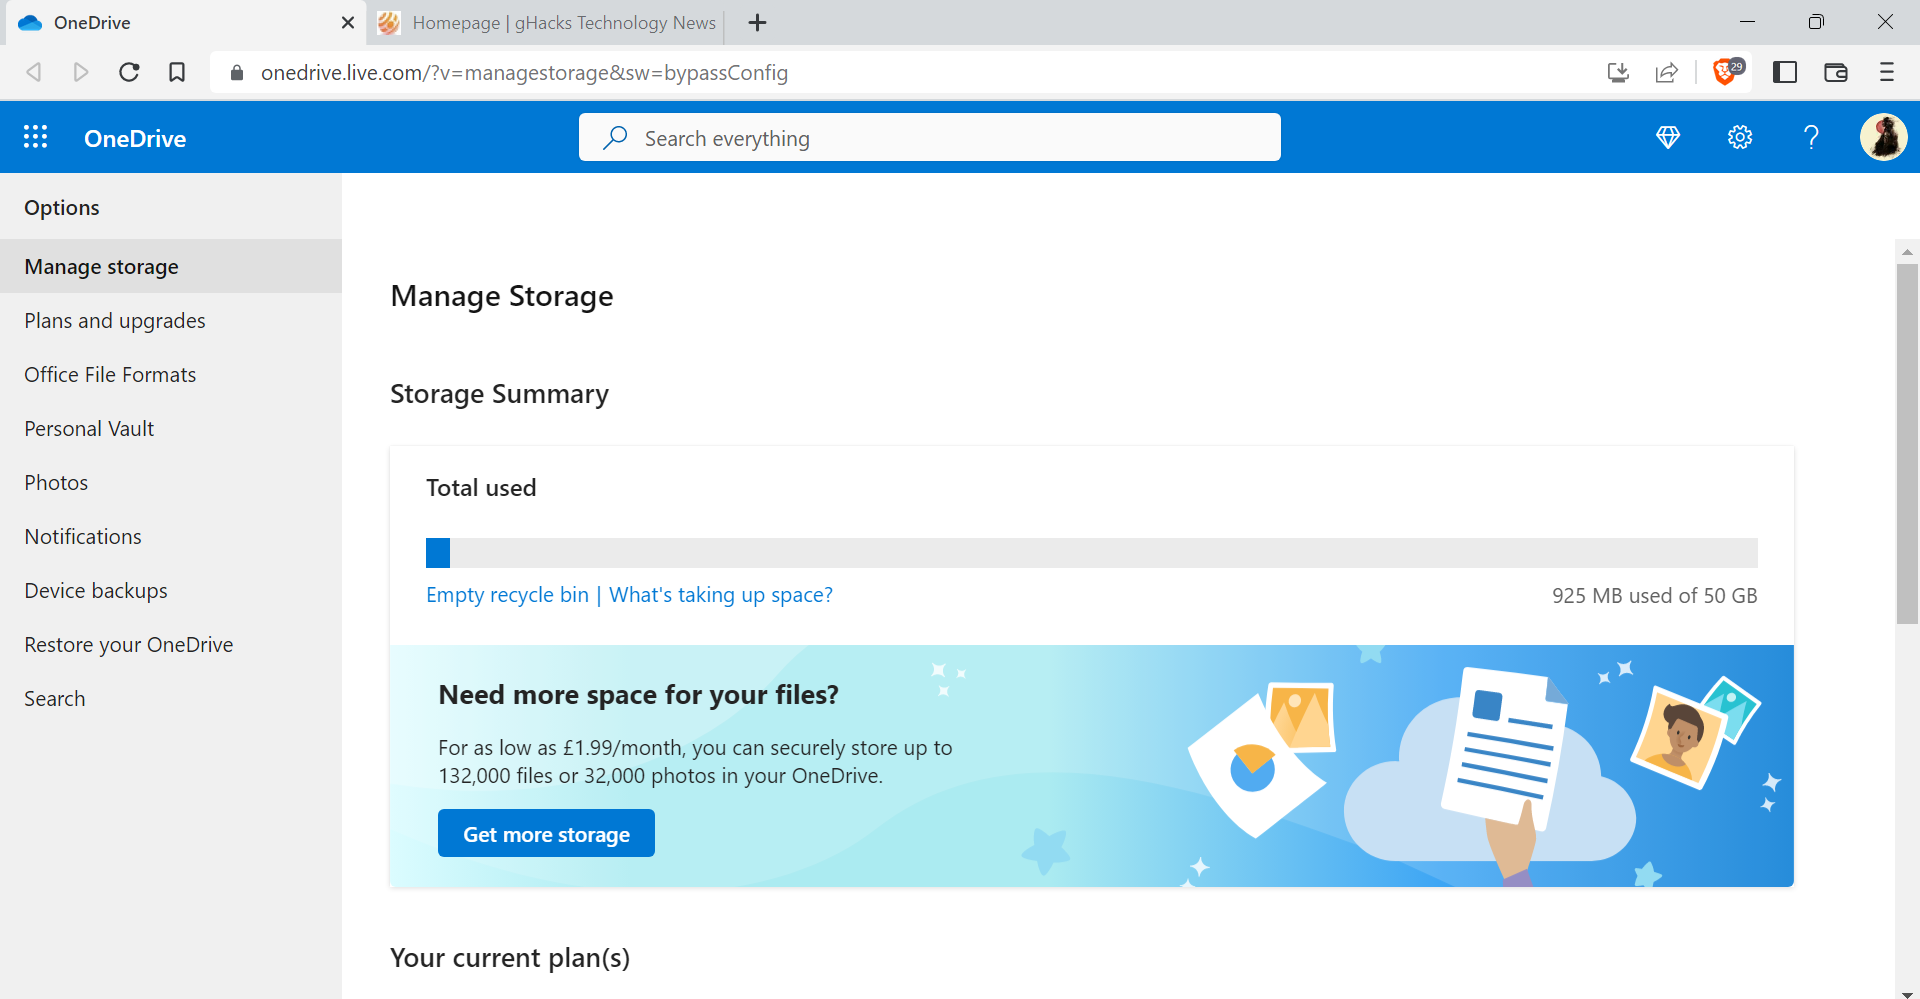1920x999 pixels.
Task: Open the Brave Shields icon
Action: 1725,72
